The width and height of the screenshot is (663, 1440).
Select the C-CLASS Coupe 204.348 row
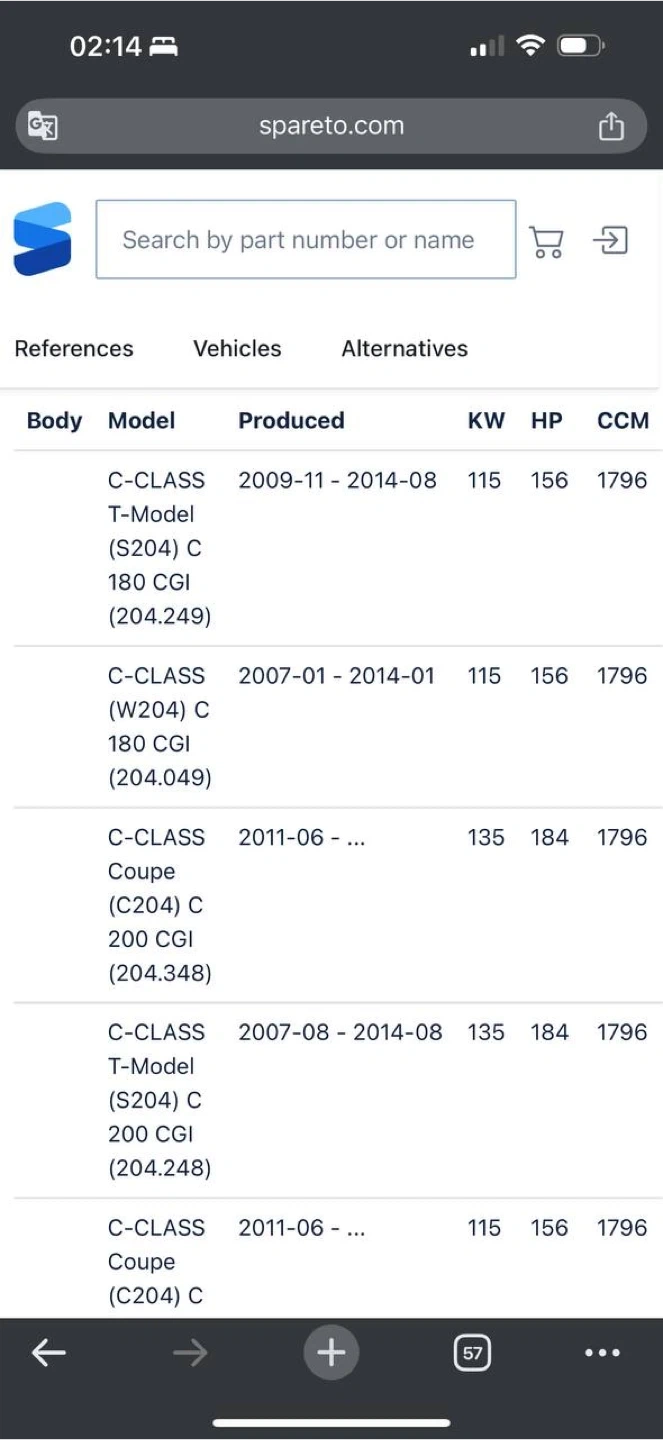160,905
